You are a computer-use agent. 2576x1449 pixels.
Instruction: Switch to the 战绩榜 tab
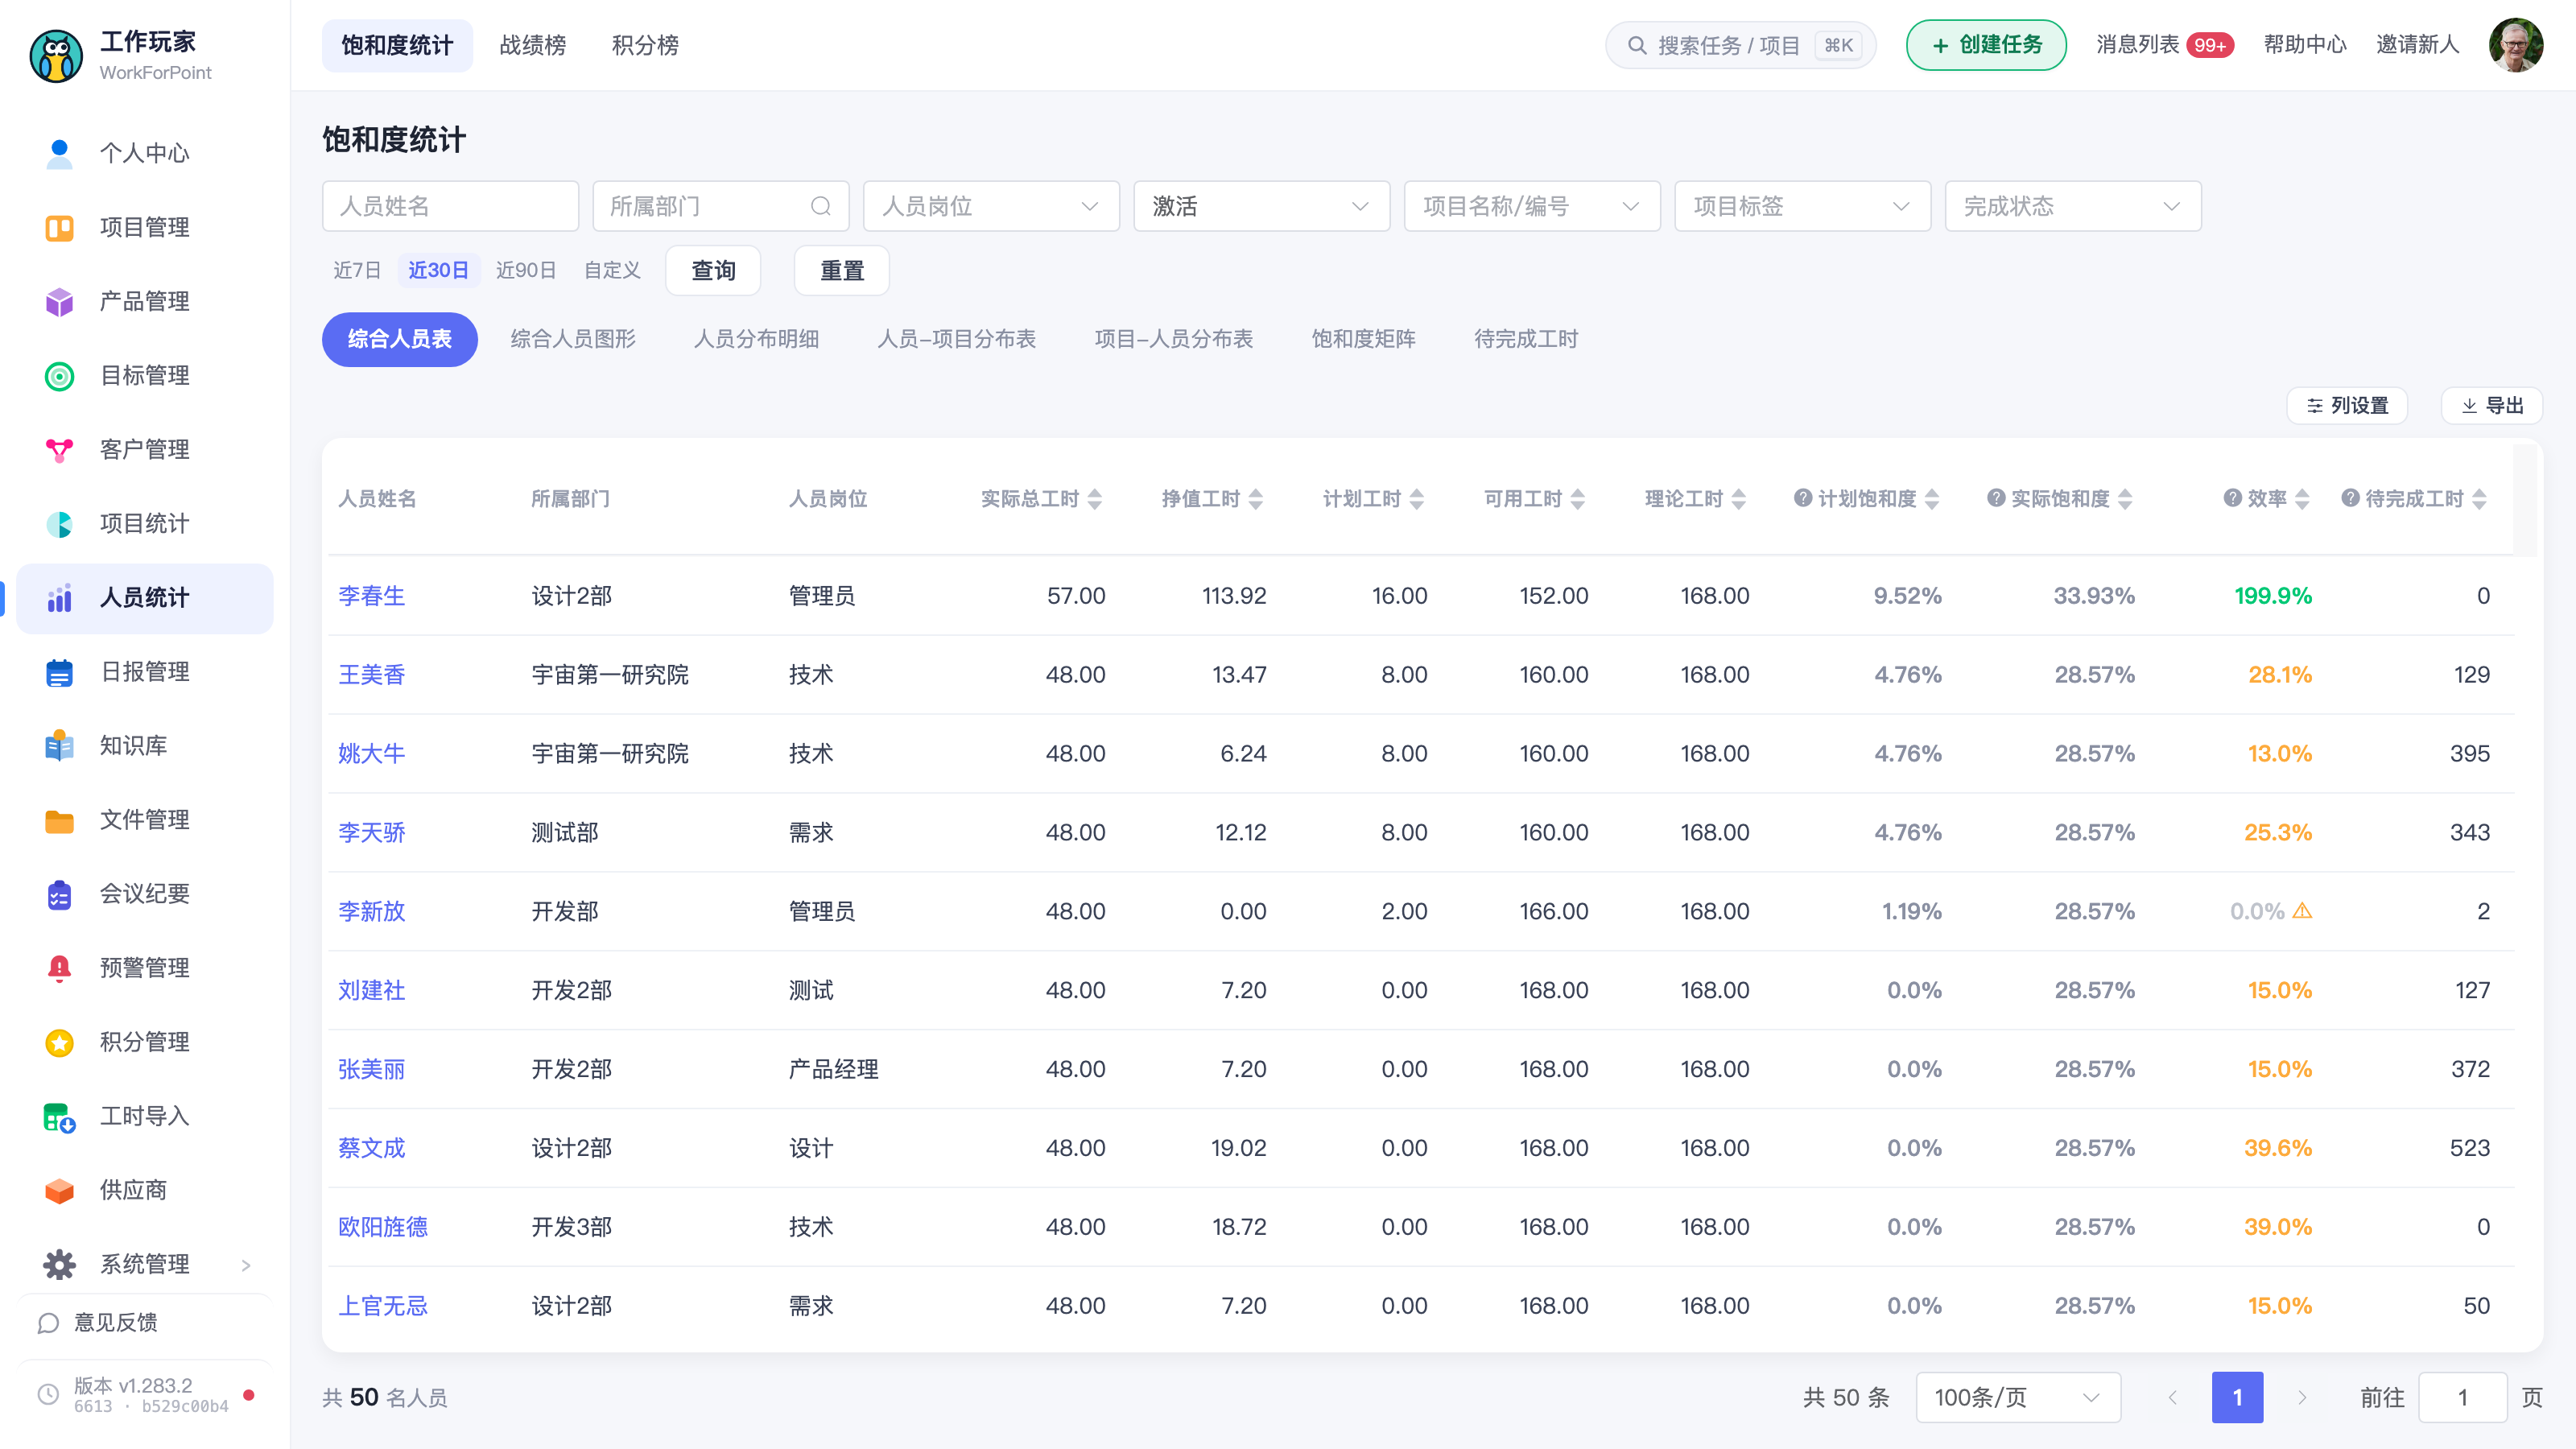[533, 45]
